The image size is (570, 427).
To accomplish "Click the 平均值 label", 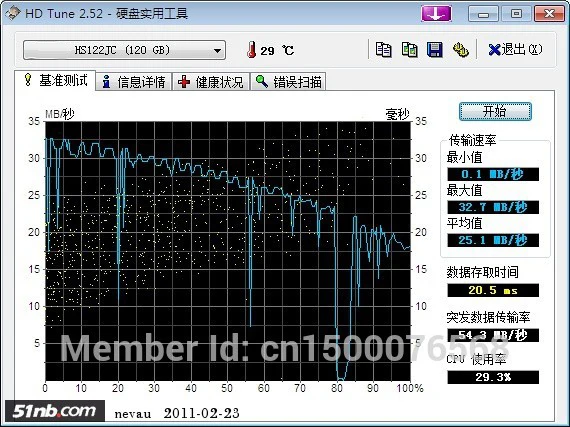I will pyautogui.click(x=465, y=223).
